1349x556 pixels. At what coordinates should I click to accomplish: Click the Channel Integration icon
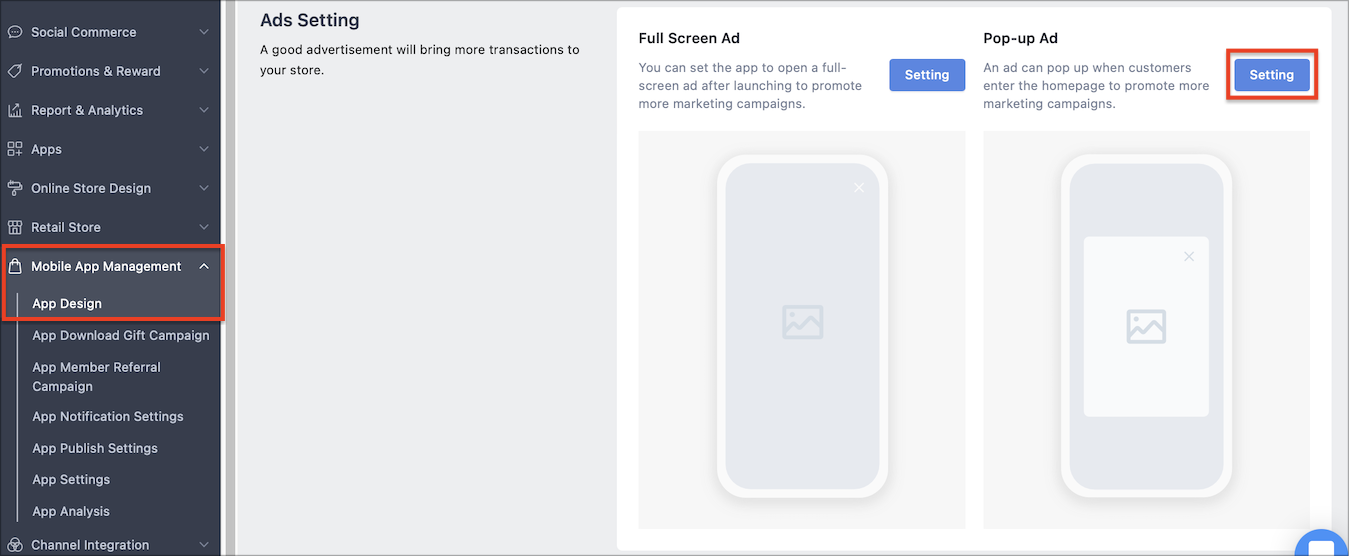point(15,545)
